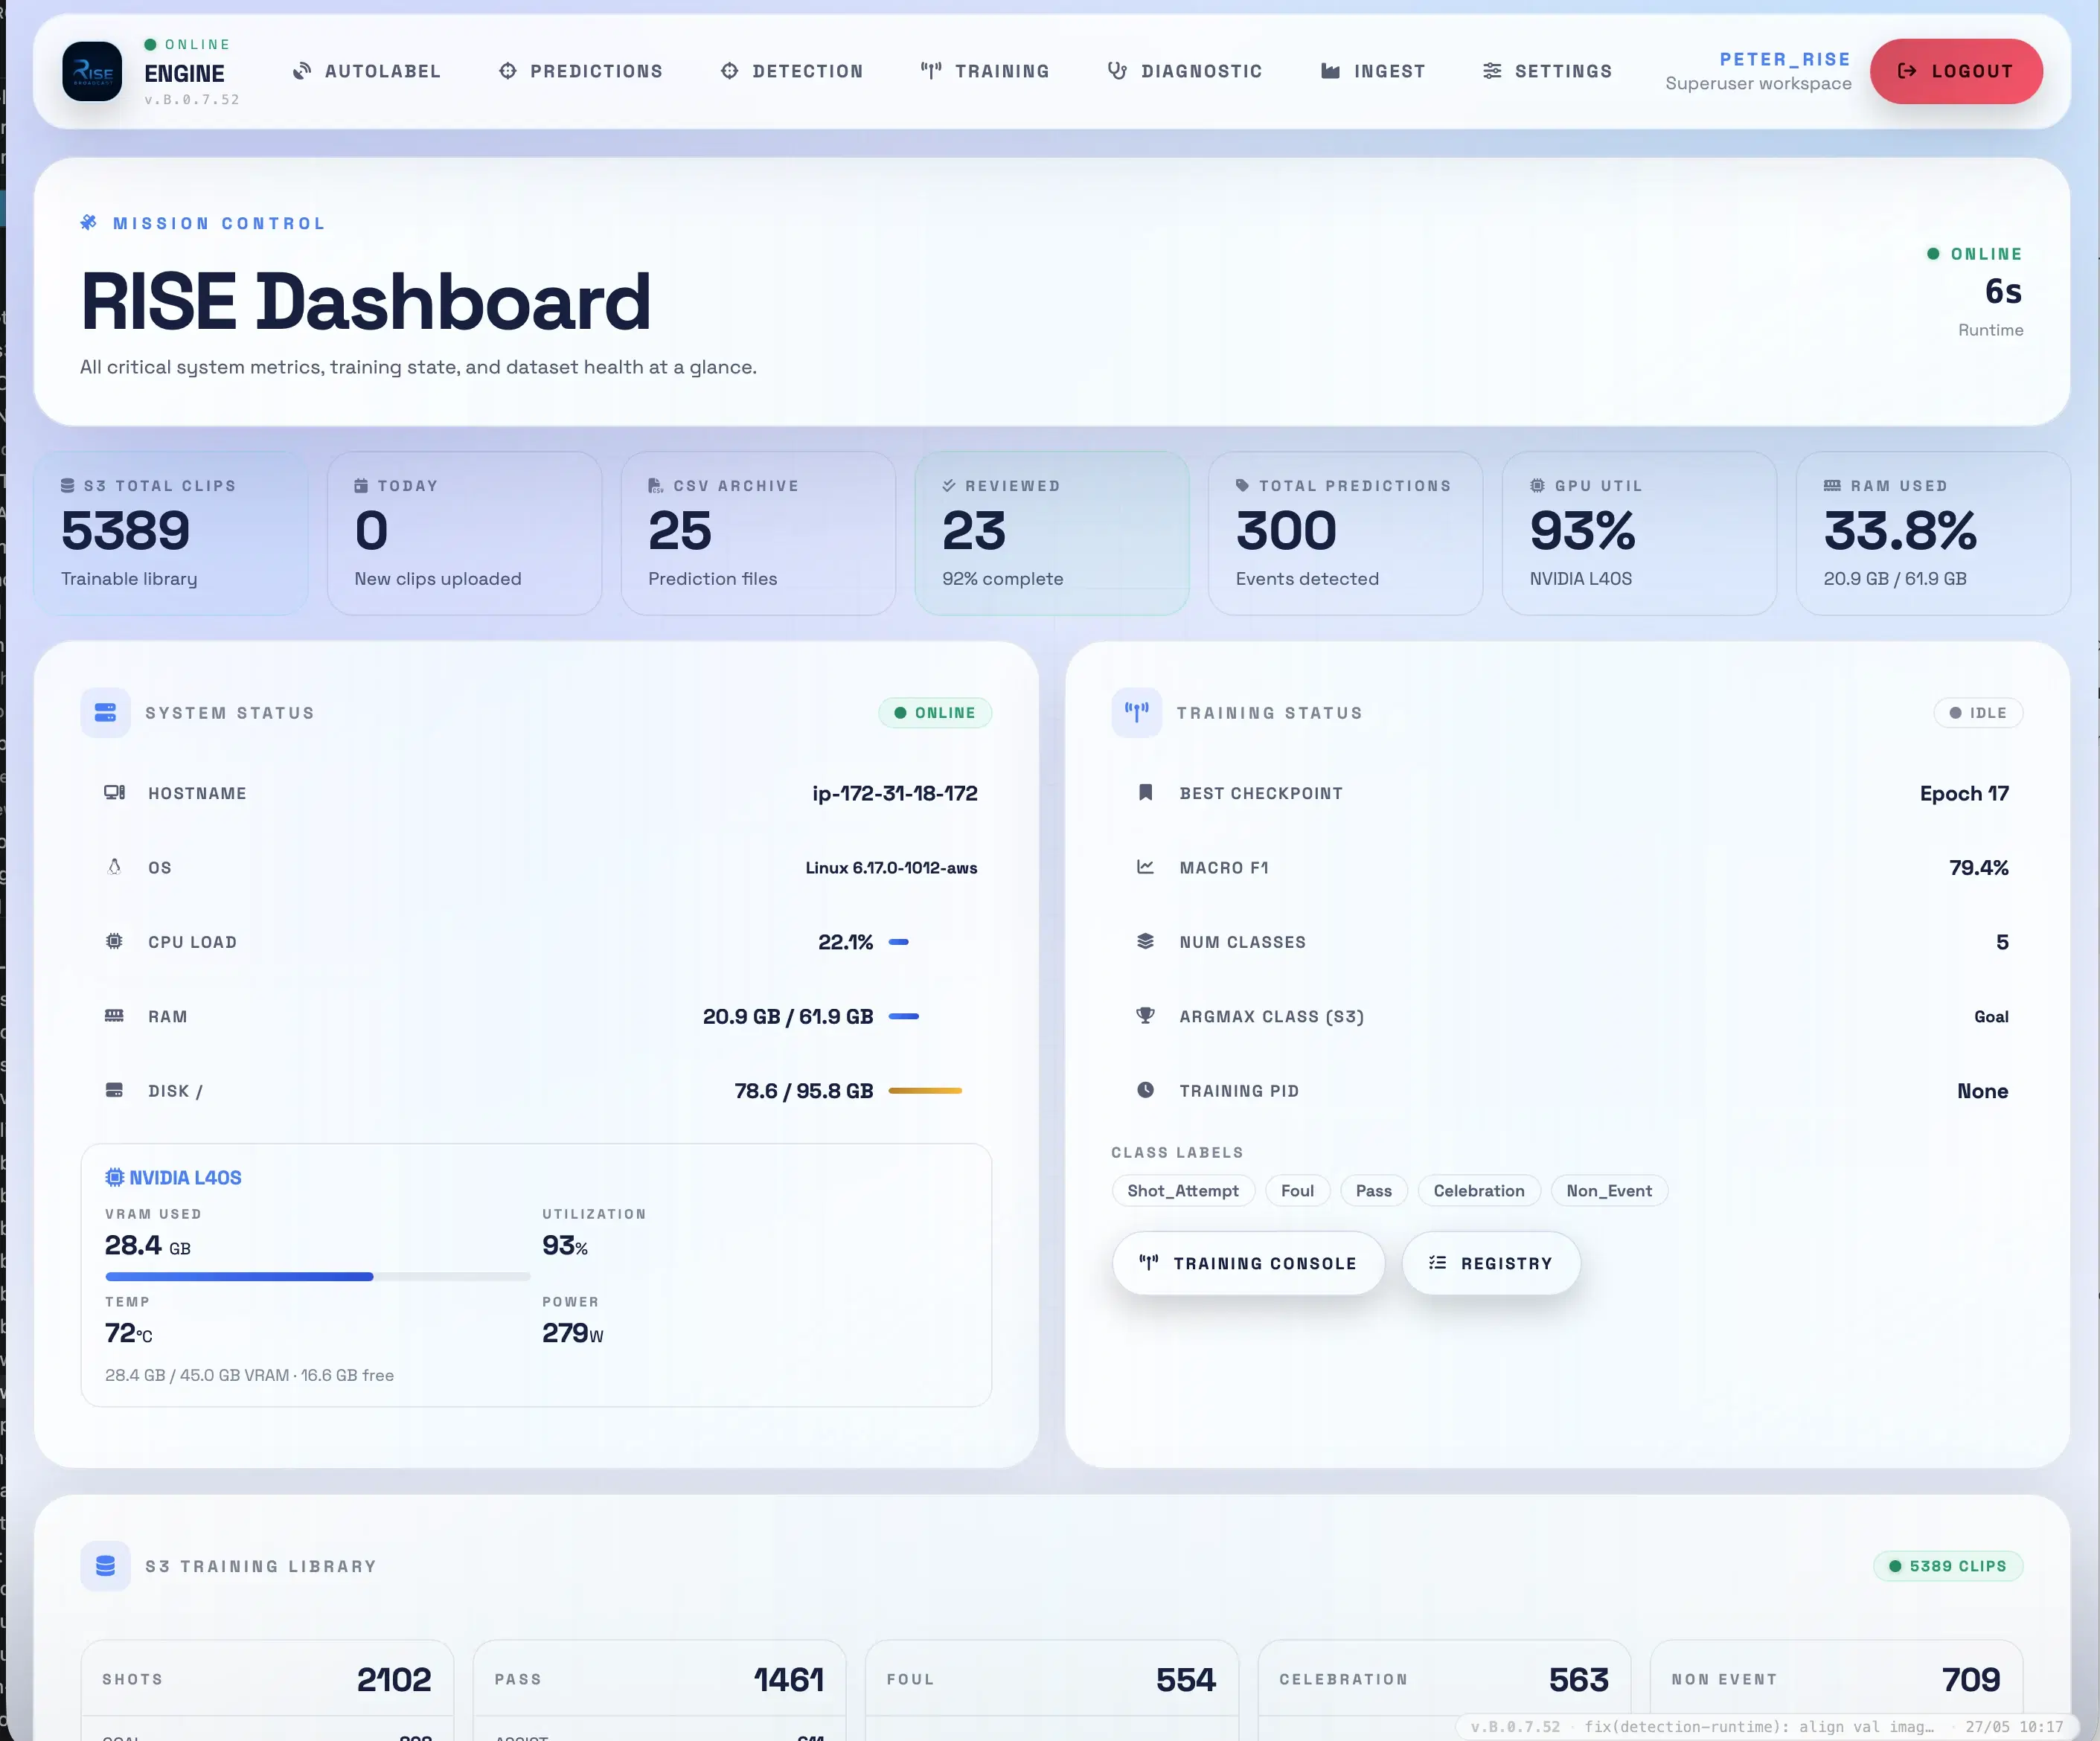
Task: Open the Training Console button
Action: point(1248,1263)
